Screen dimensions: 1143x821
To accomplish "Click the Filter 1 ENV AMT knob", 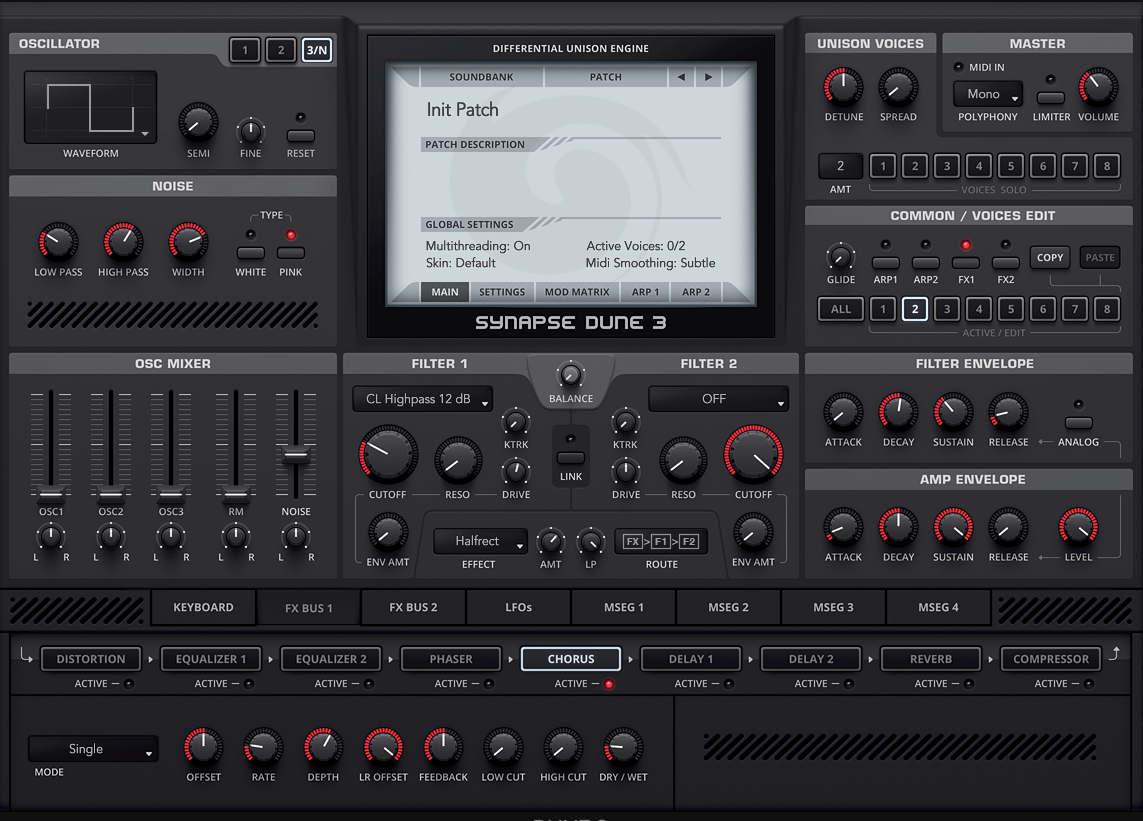I will (x=388, y=532).
